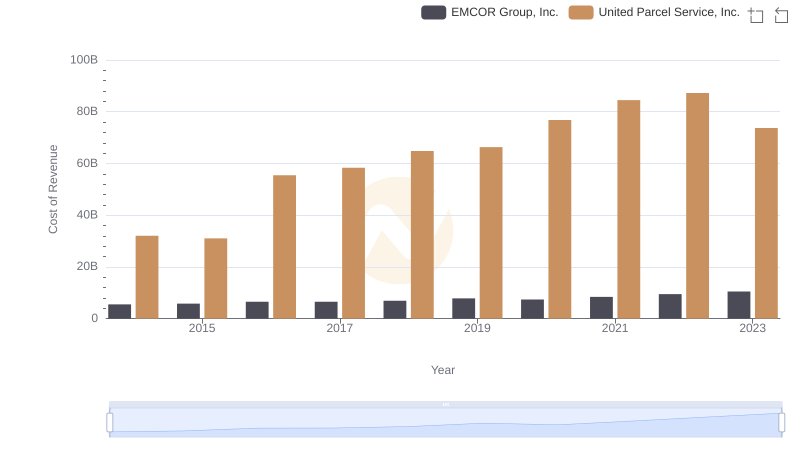The image size is (800, 461).
Task: Click the 100B label on the y-axis
Action: click(84, 60)
